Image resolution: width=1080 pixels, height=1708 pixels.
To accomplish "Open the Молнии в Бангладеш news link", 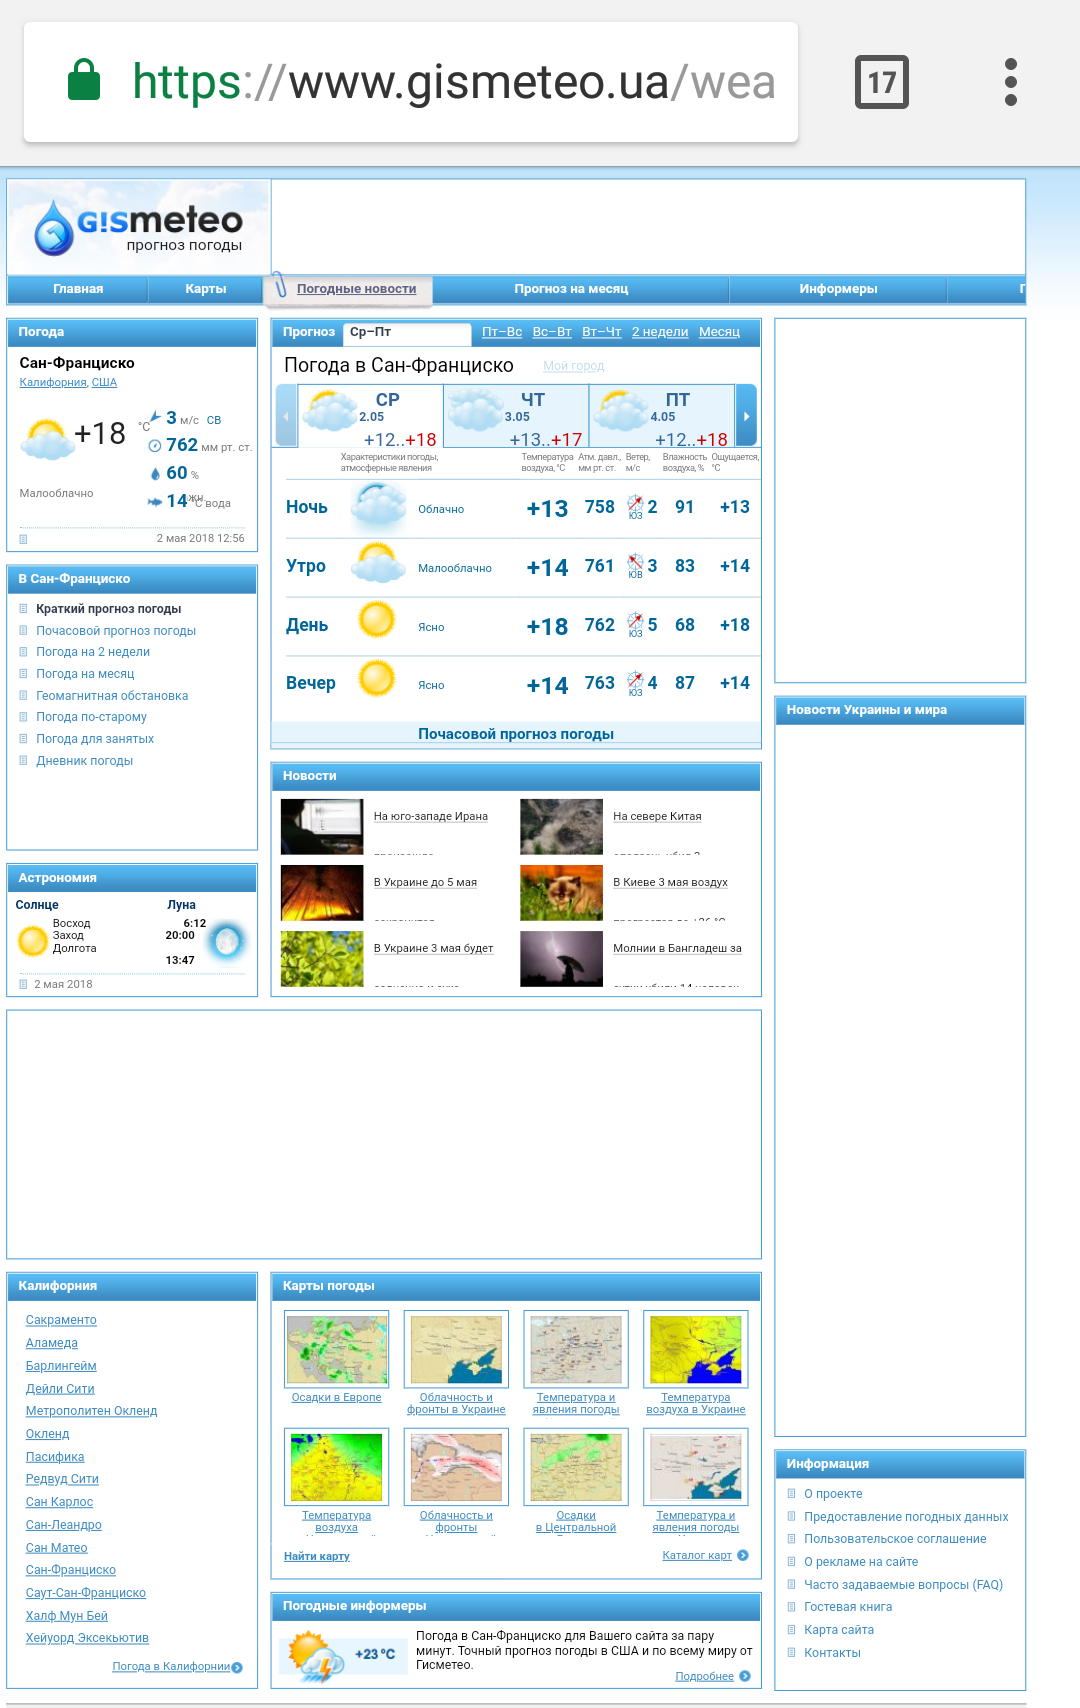I will point(677,949).
